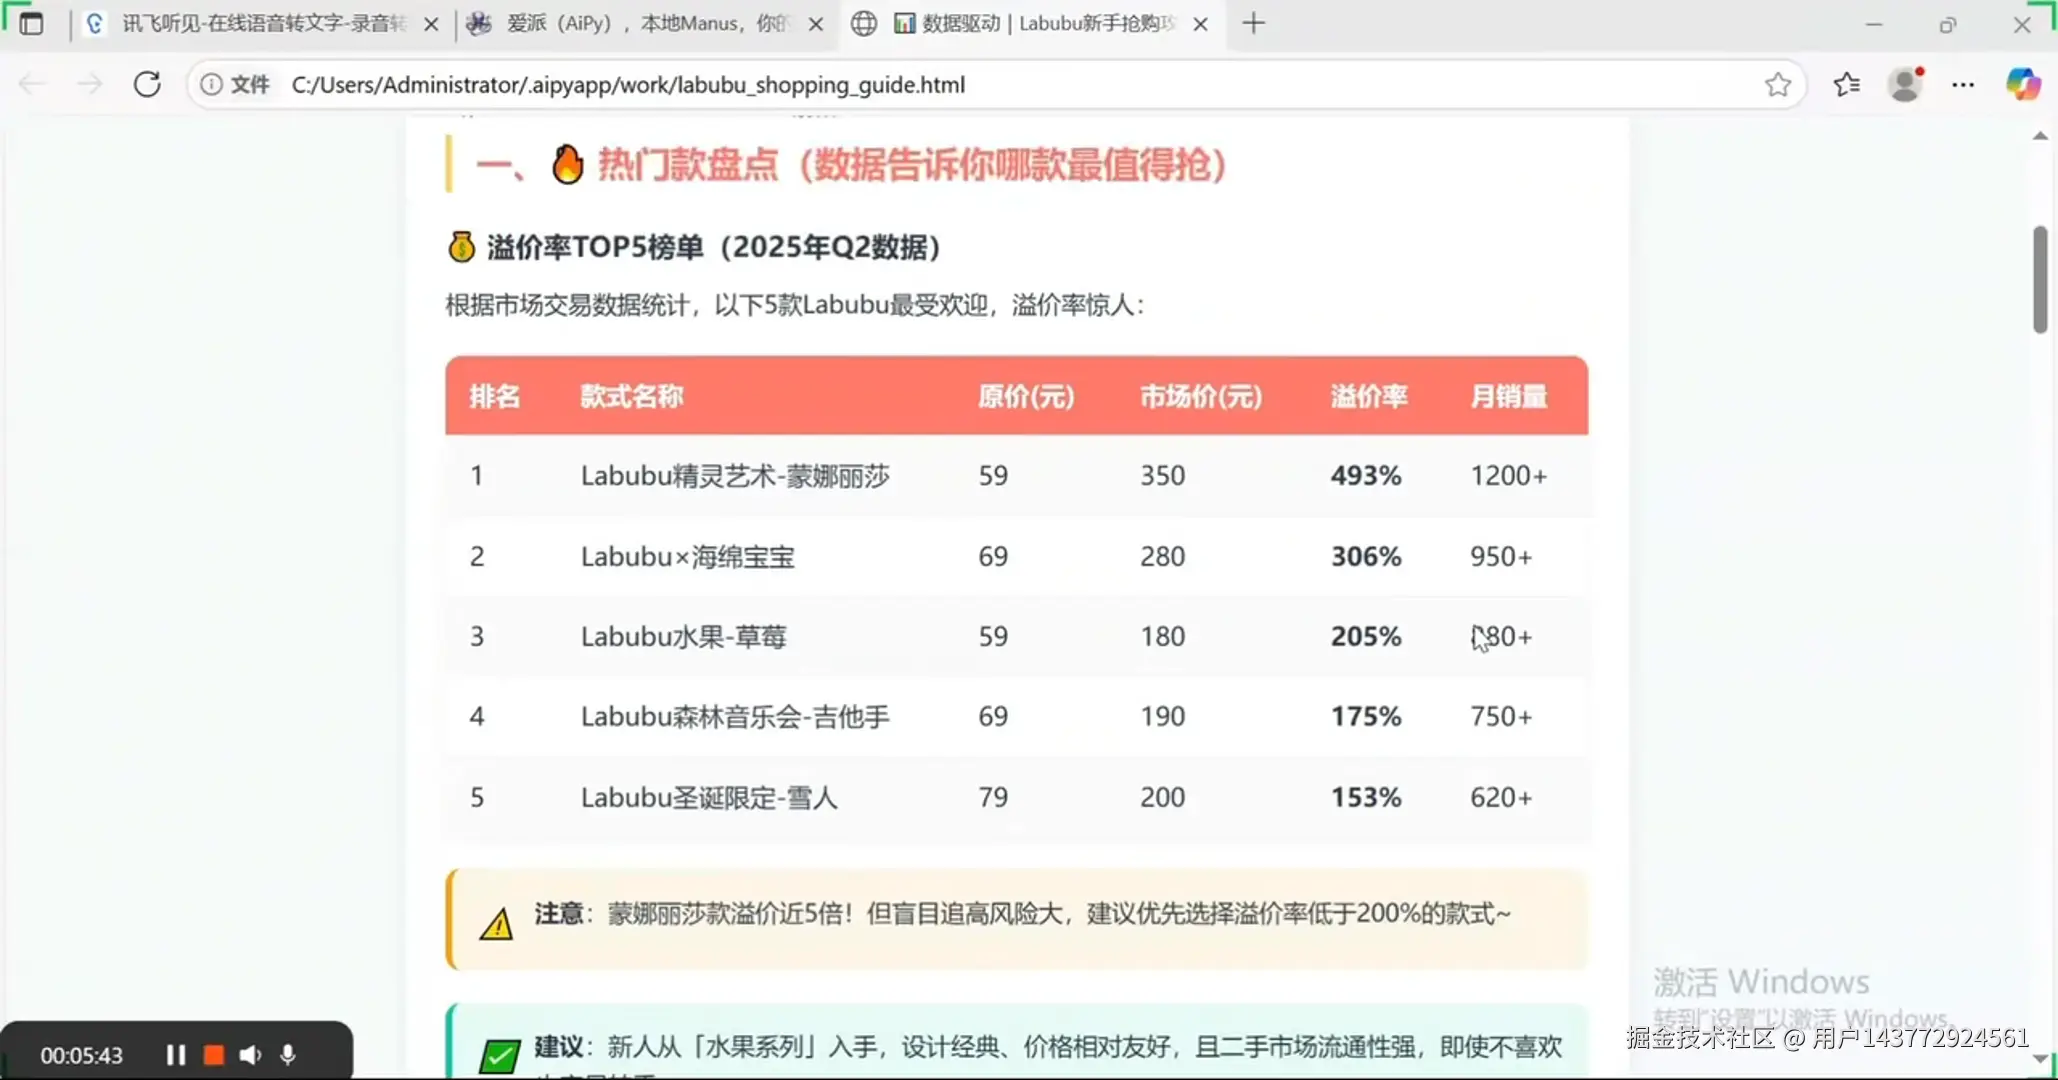Open a new tab with plus
The image size is (2058, 1080).
[1253, 23]
